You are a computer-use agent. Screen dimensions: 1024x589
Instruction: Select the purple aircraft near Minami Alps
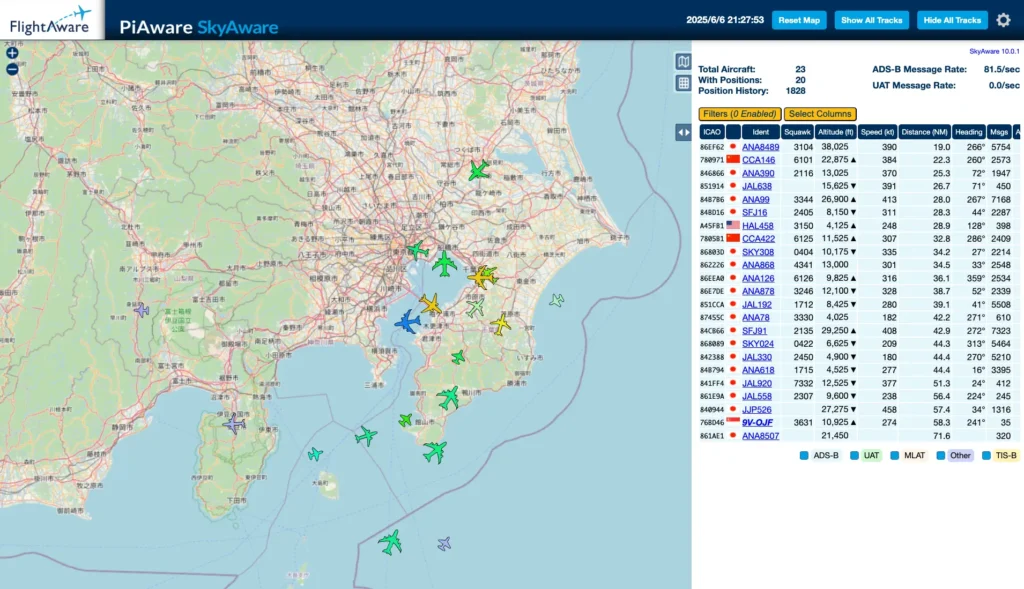click(x=141, y=310)
